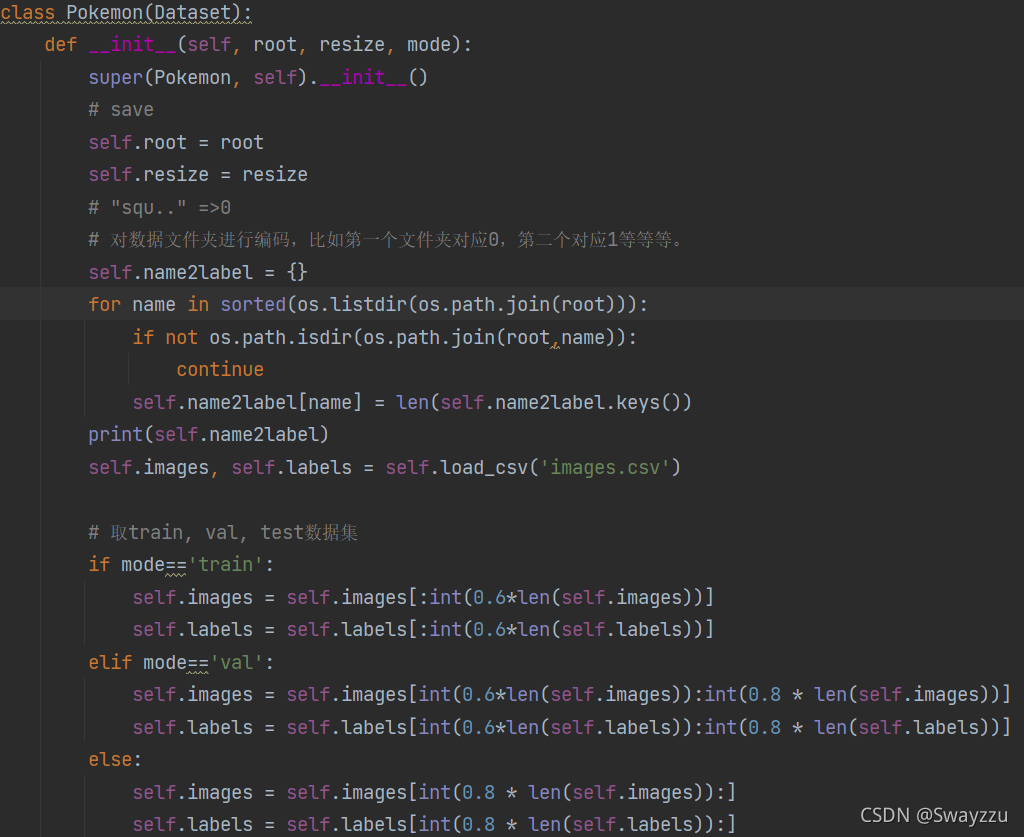Click the self.labels slice from int(0.8 * len line

434,825
